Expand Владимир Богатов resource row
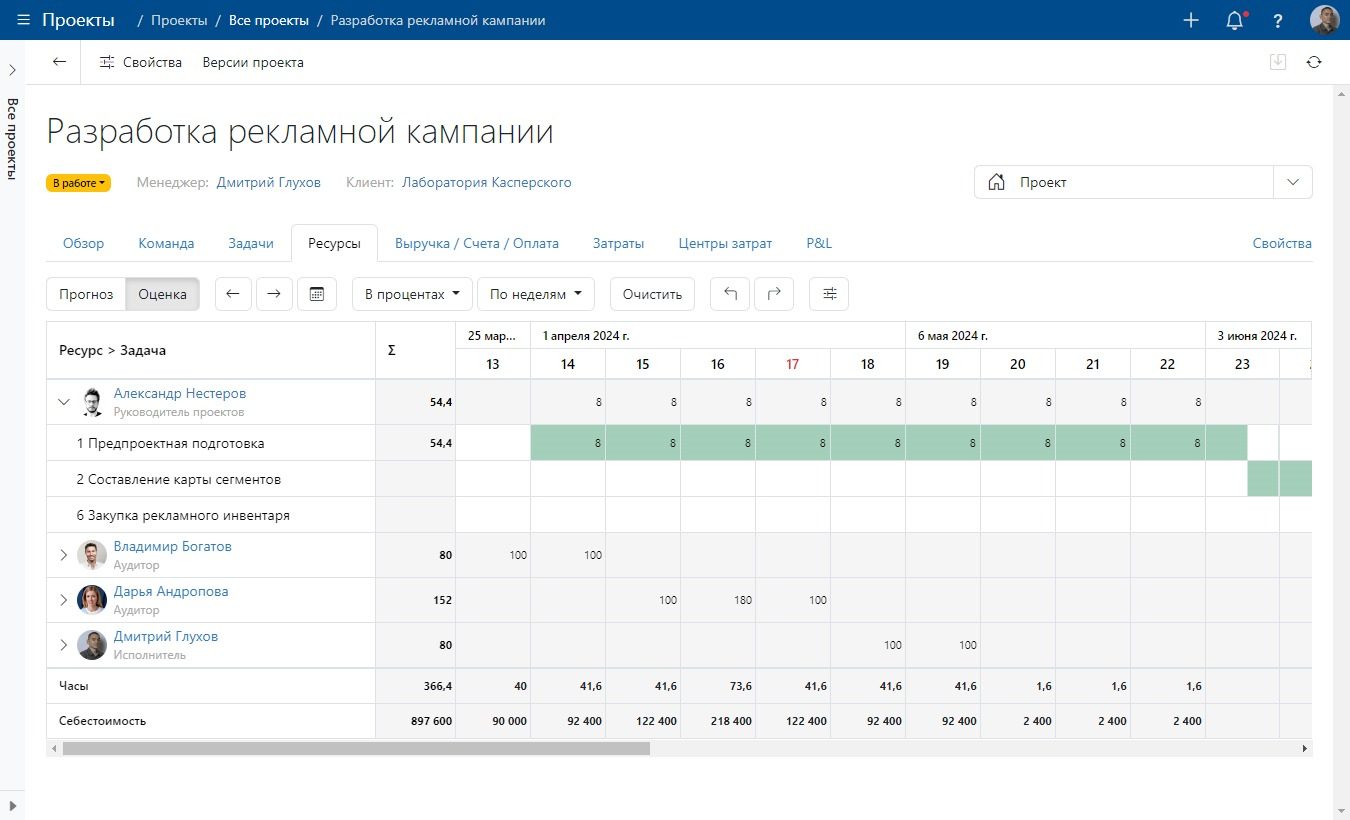 tap(64, 555)
